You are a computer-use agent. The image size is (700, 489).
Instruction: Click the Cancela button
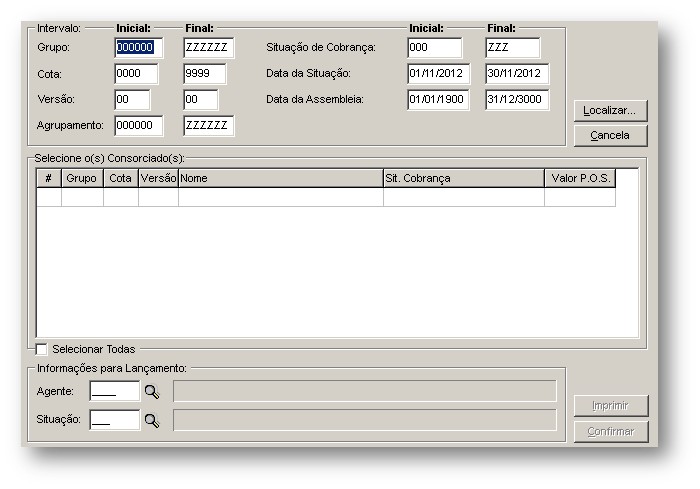point(610,135)
